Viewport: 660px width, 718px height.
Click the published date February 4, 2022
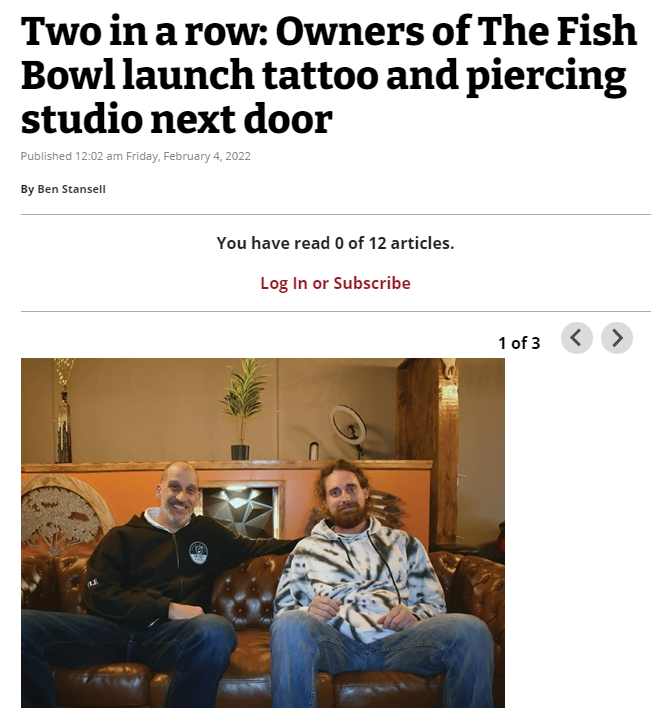click(207, 156)
